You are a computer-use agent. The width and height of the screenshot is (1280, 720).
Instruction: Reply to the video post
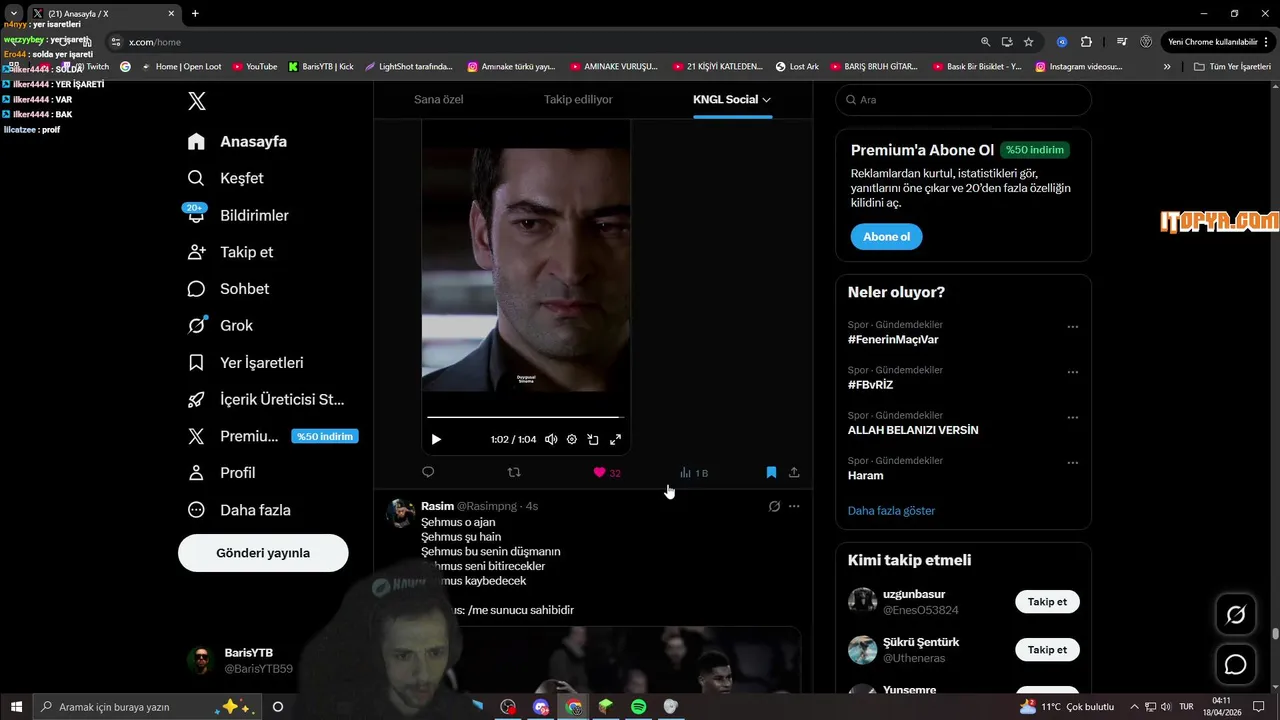428,472
